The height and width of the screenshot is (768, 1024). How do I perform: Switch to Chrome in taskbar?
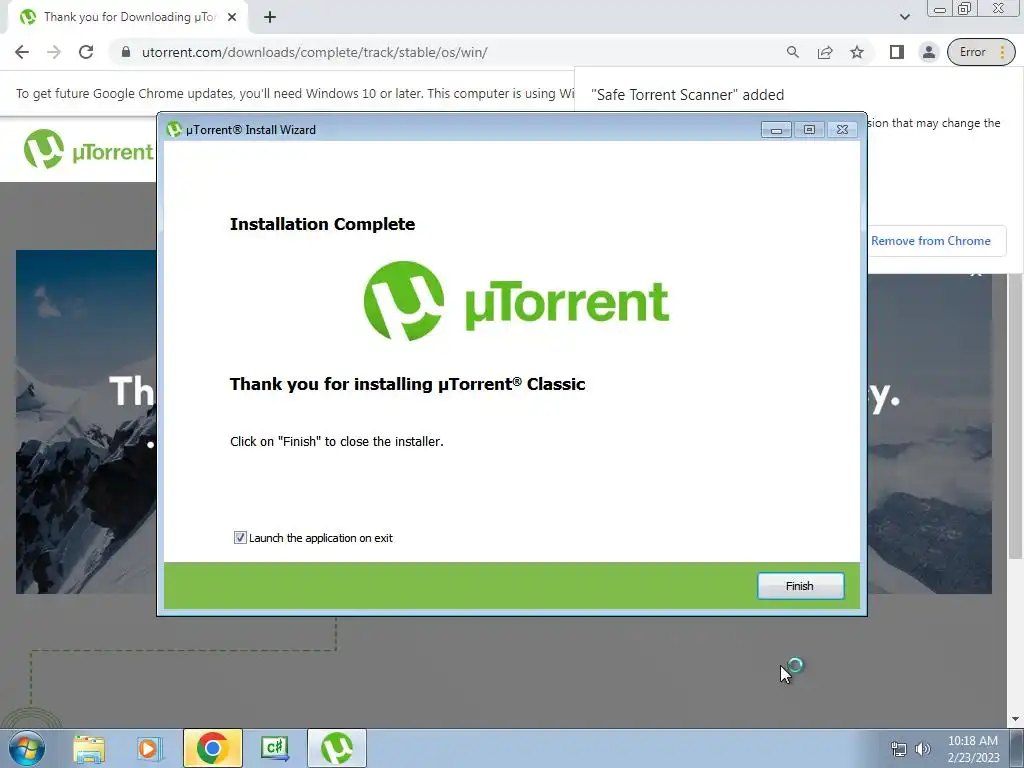[212, 748]
